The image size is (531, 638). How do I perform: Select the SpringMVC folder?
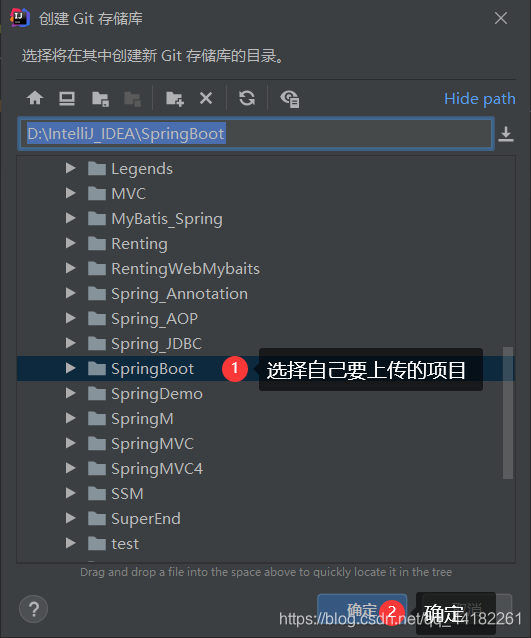(152, 444)
